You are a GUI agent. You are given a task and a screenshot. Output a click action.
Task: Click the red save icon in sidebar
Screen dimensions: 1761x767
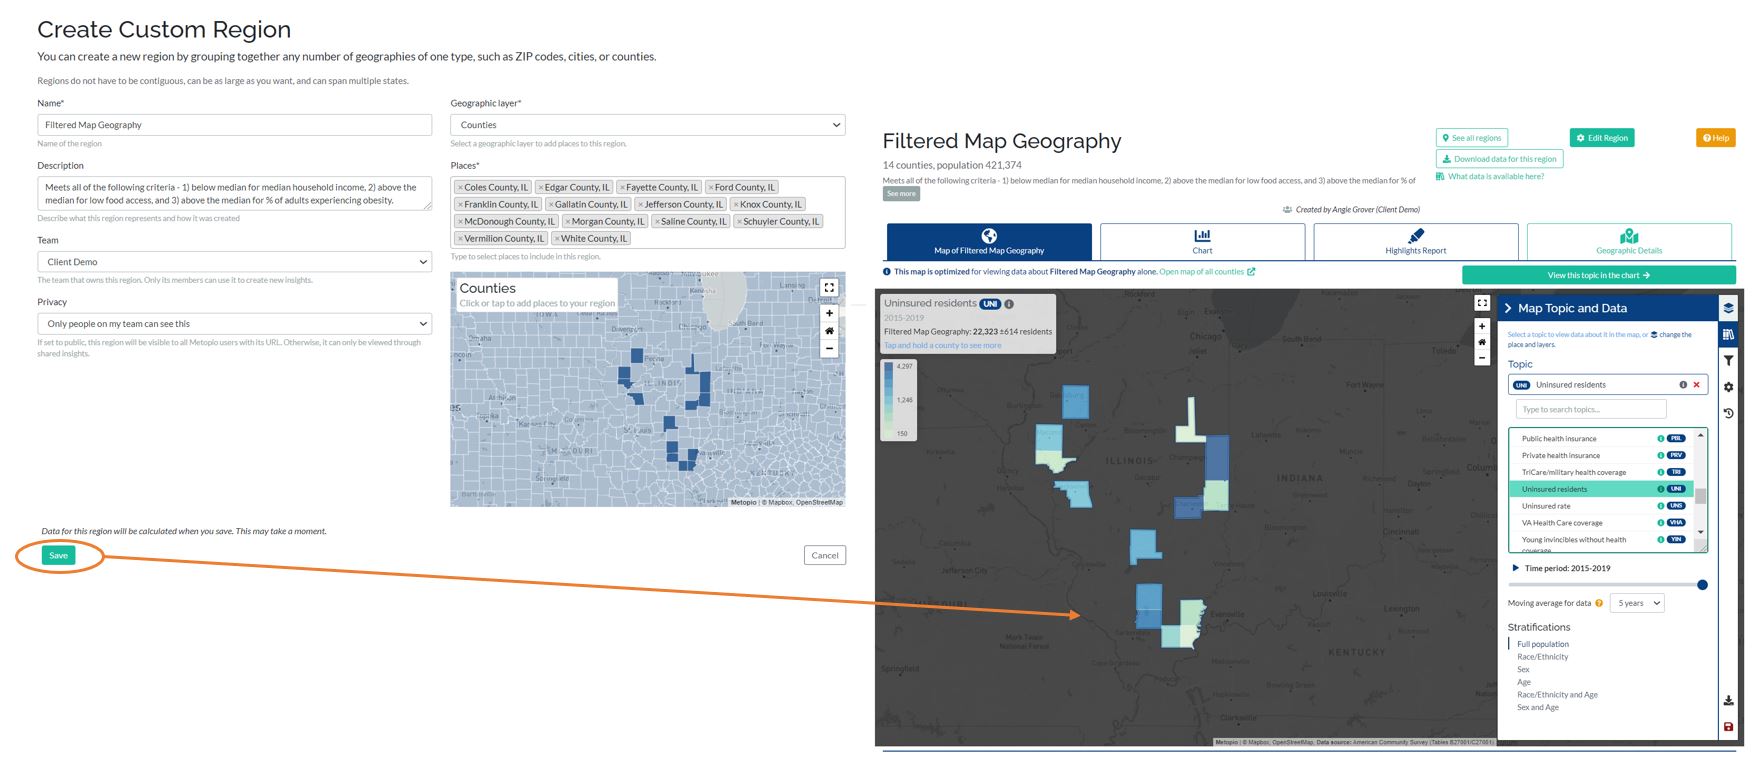(x=1728, y=727)
